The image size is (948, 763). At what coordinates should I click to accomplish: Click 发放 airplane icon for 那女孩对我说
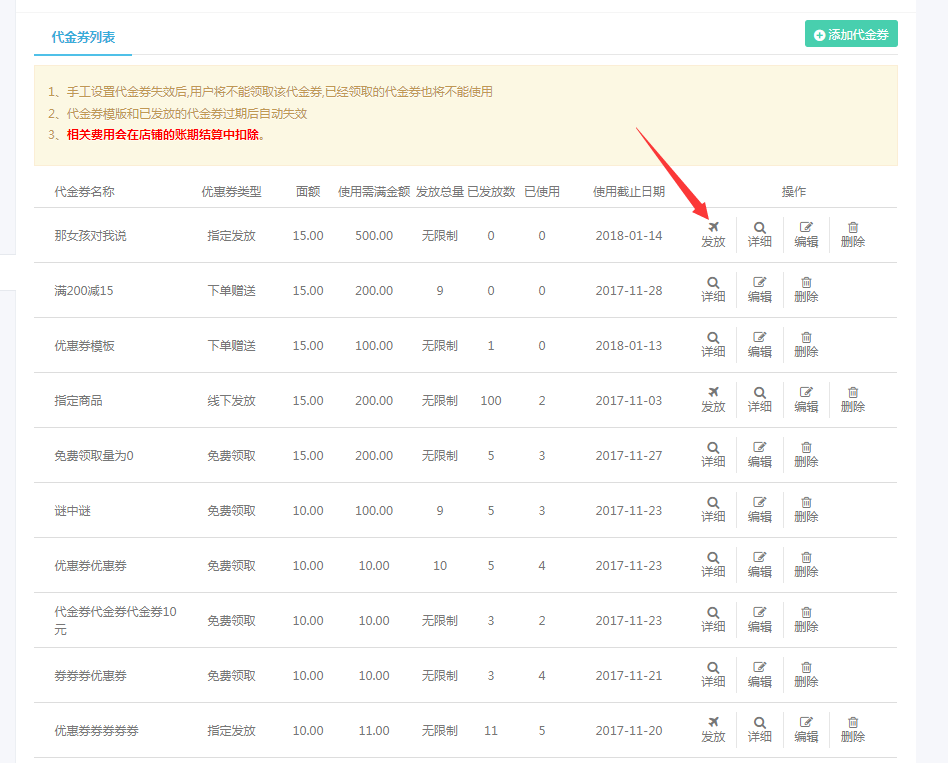713,234
